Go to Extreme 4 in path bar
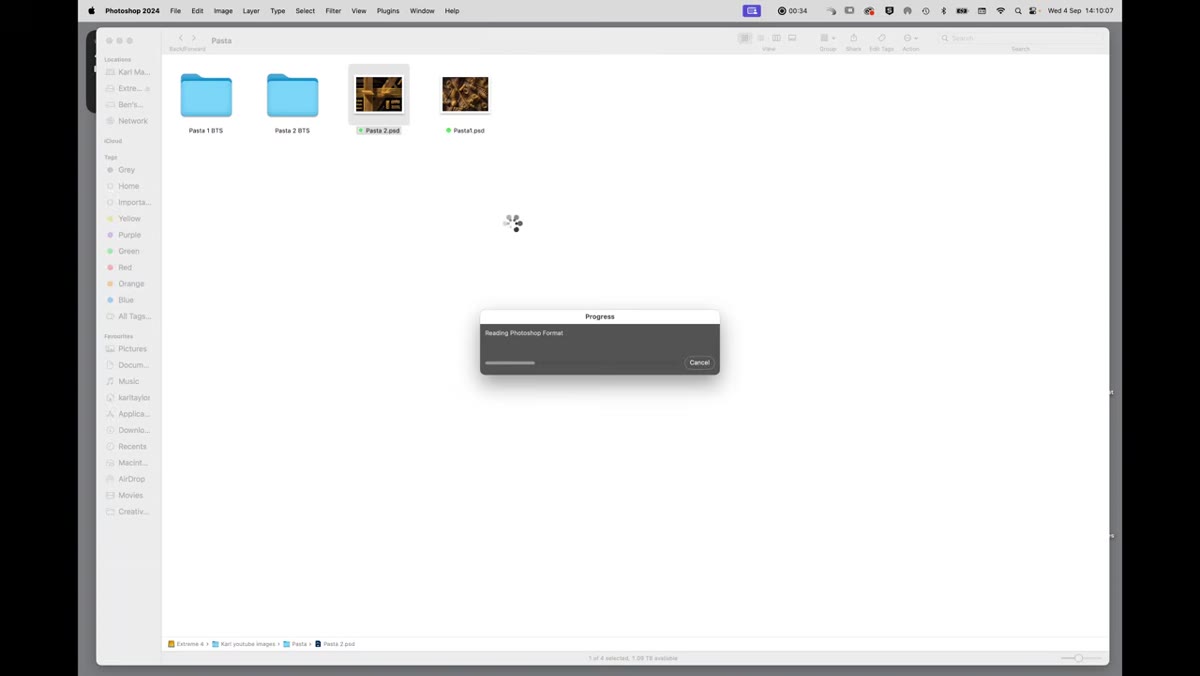Image resolution: width=1200 pixels, height=676 pixels. [x=186, y=644]
